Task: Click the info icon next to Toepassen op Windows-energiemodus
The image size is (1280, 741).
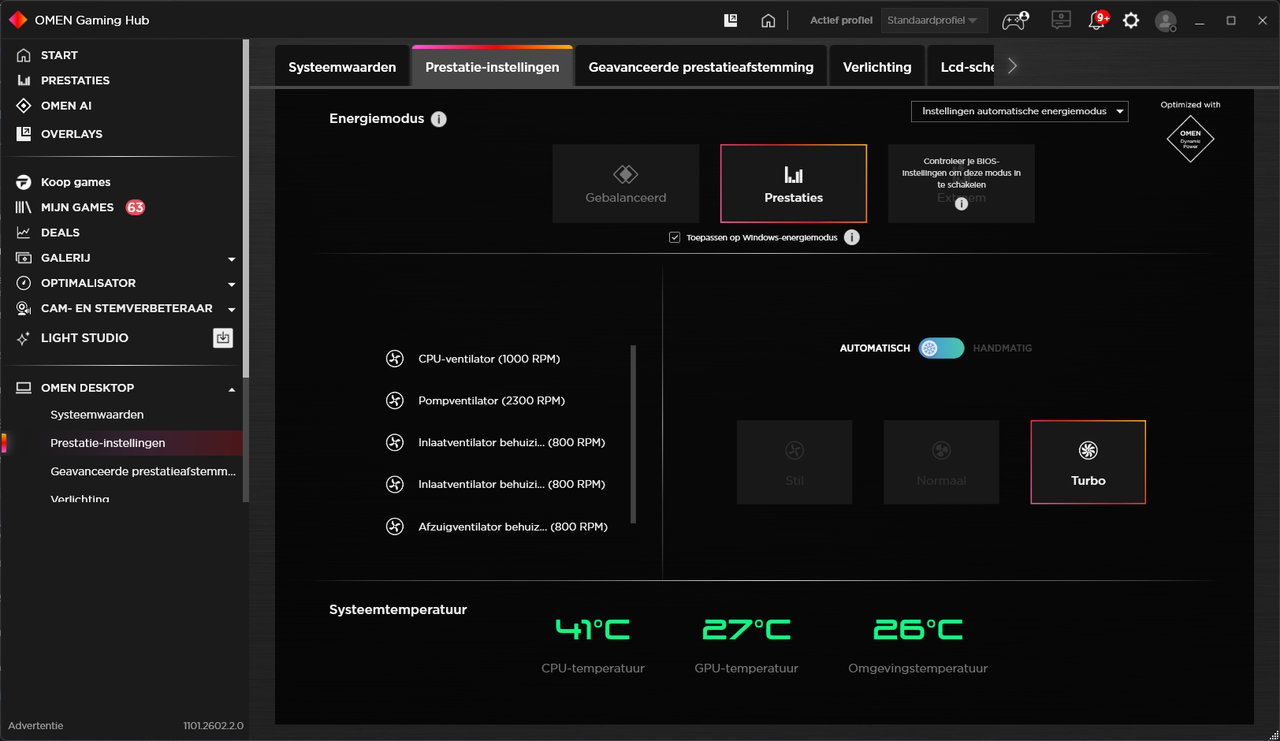Action: tap(852, 237)
